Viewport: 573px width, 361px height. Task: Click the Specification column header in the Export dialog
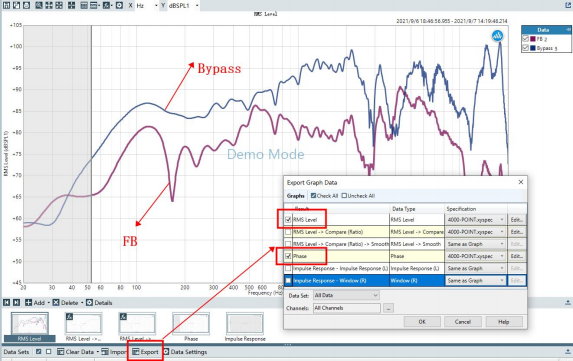[475, 209]
